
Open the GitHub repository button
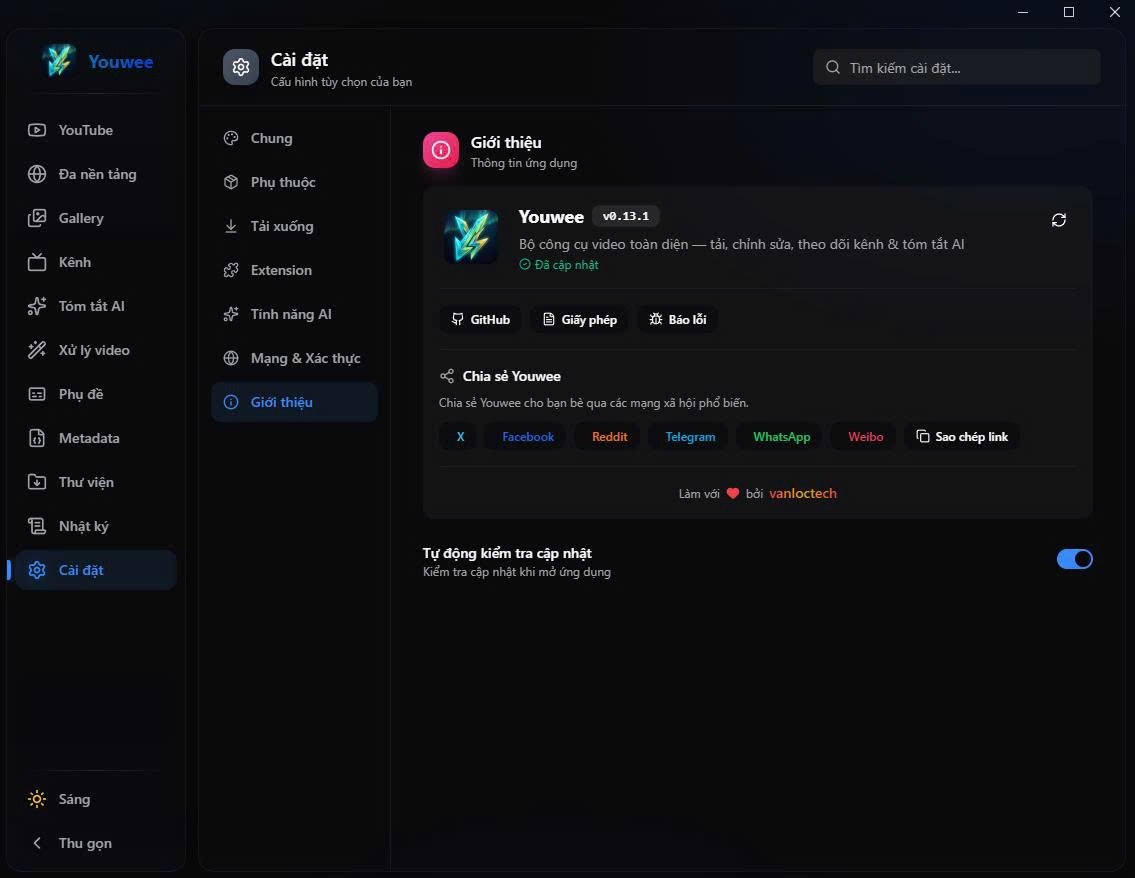tap(481, 320)
